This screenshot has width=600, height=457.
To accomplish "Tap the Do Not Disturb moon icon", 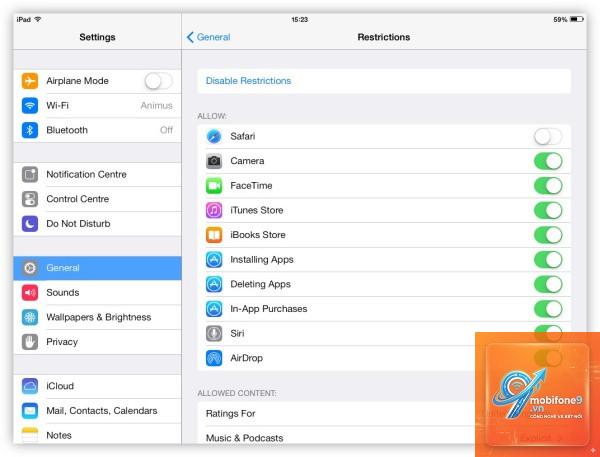I will click(x=30, y=224).
